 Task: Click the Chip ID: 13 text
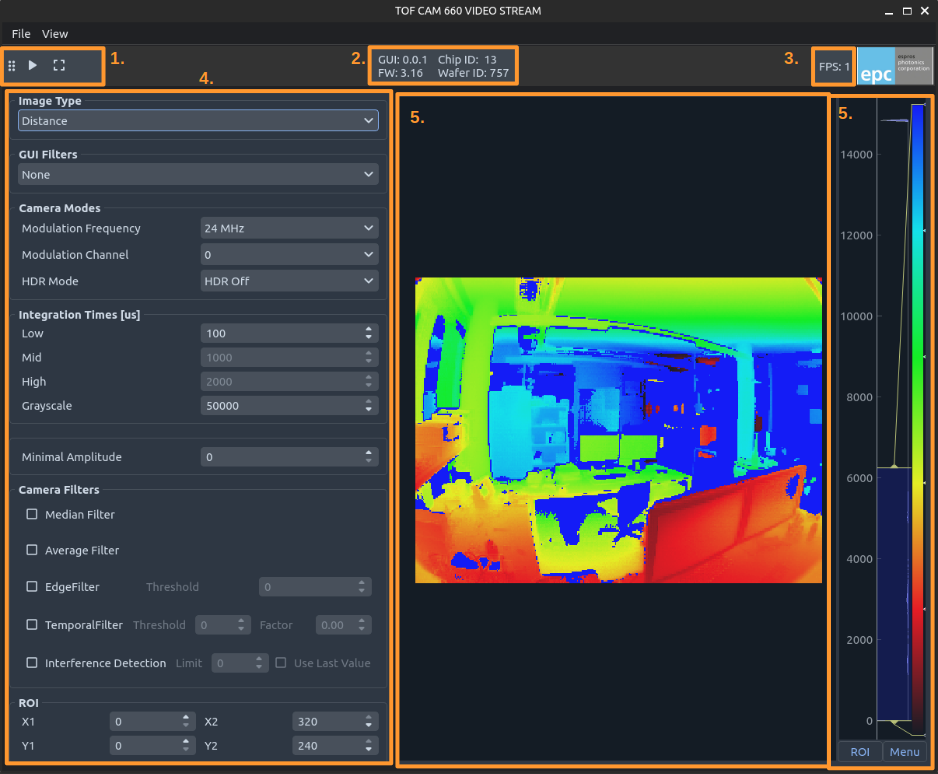click(x=467, y=59)
